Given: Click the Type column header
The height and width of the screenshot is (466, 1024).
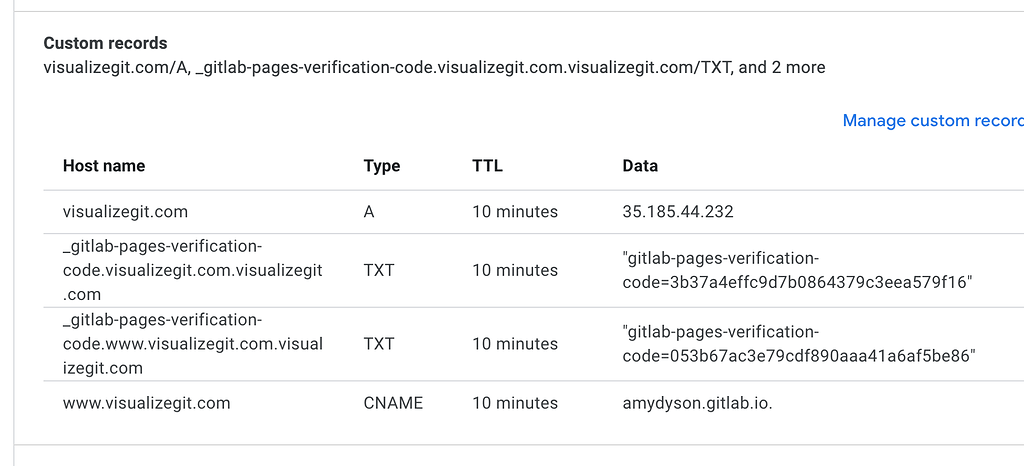Looking at the screenshot, I should click(x=382, y=166).
